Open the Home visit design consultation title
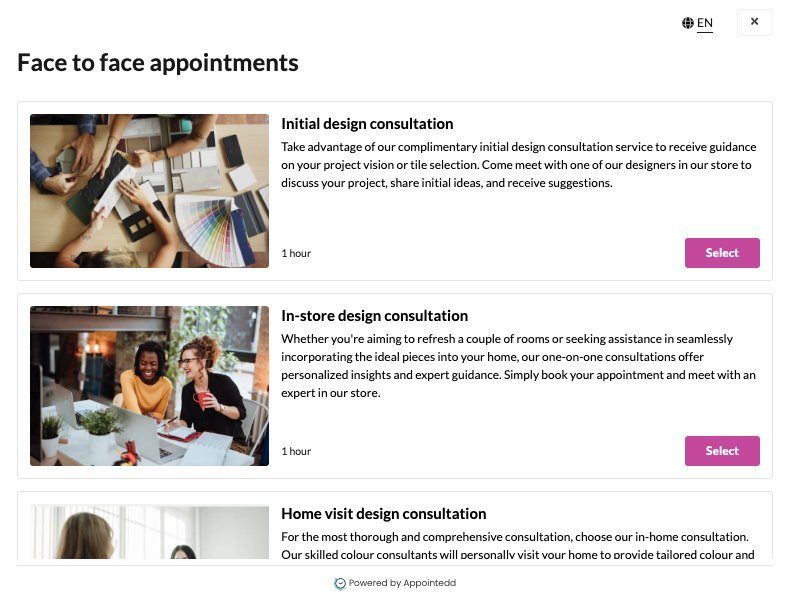Screen dimensions: 793x594 pos(383,514)
